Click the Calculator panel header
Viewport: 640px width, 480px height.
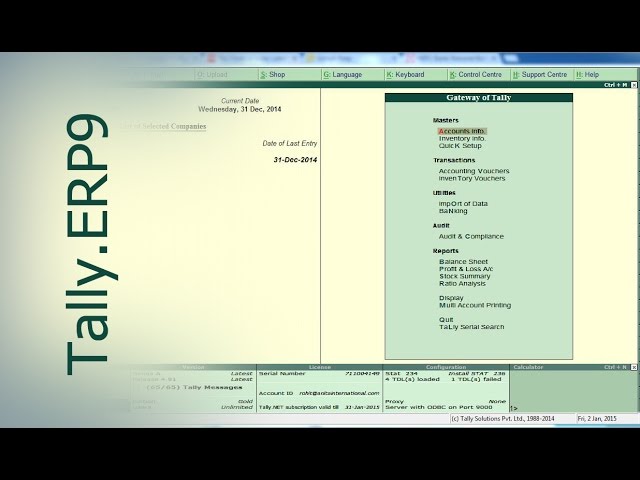(573, 367)
